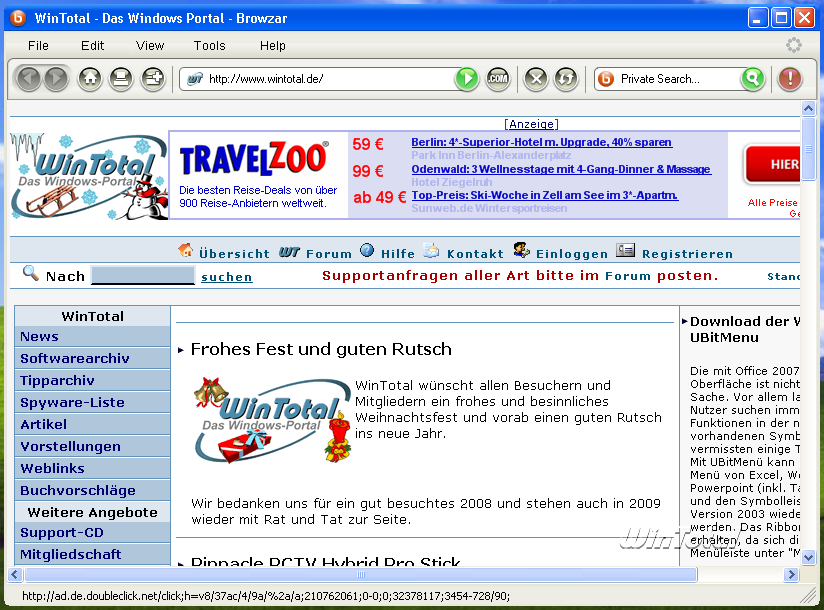
Task: Open the Tools menu
Action: [209, 46]
